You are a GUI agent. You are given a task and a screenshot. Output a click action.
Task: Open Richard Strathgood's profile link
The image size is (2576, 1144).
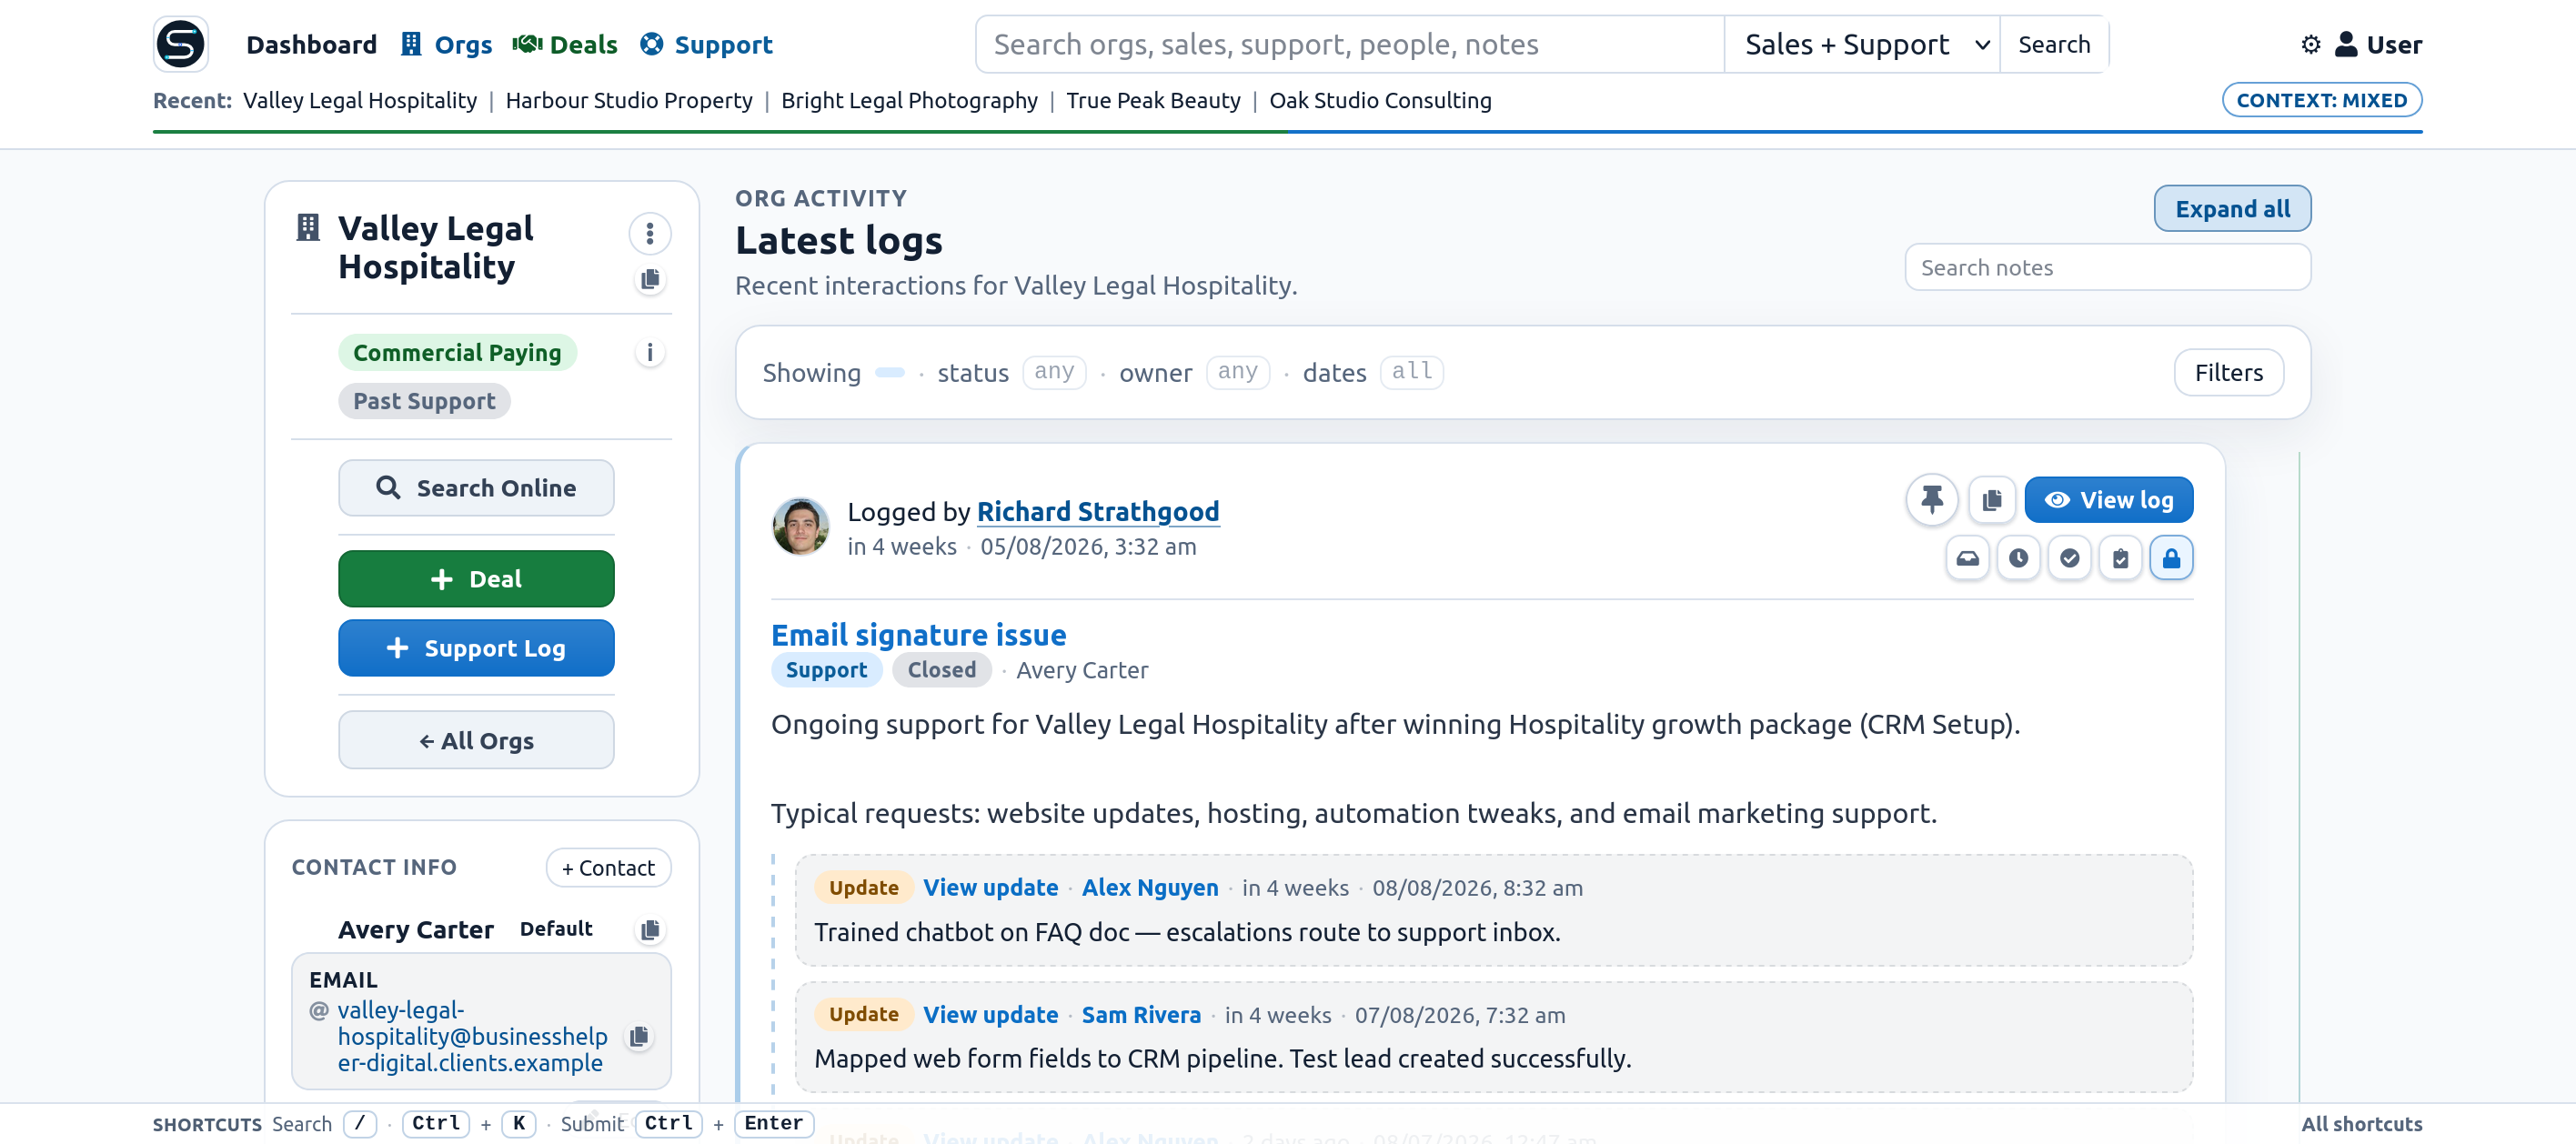point(1098,511)
